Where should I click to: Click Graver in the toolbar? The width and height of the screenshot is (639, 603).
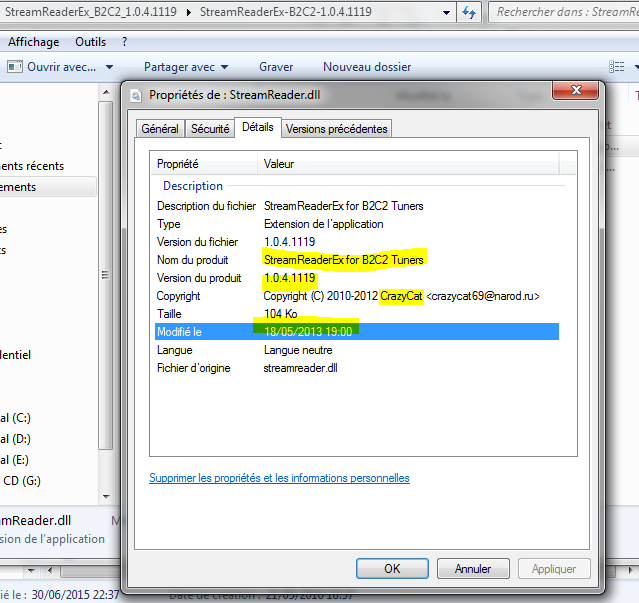tap(276, 67)
